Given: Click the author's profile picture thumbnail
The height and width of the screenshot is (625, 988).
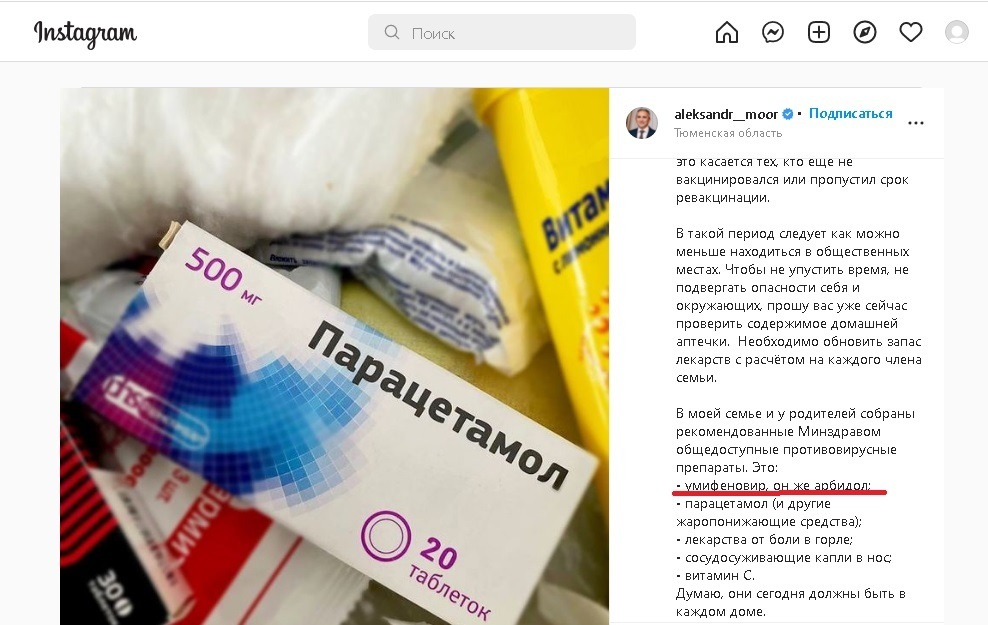Looking at the screenshot, I should tap(641, 122).
